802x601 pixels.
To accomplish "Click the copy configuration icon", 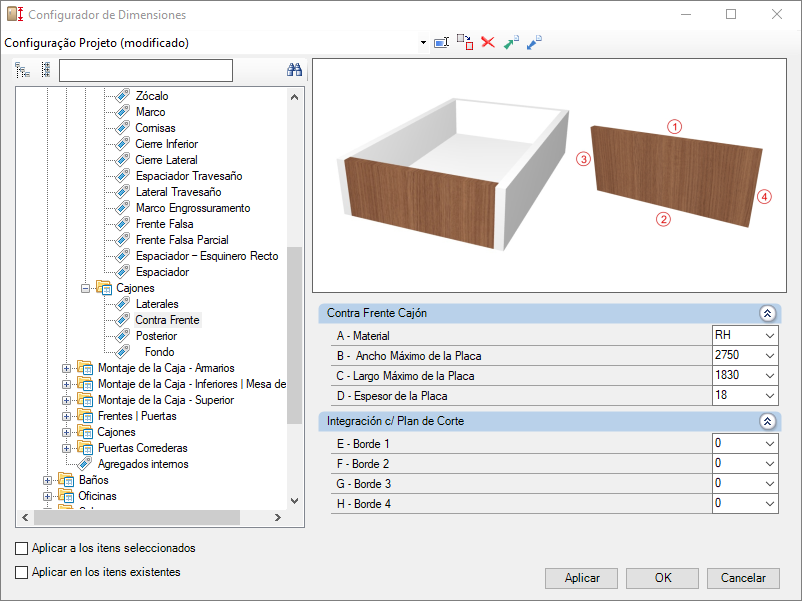I will click(464, 42).
